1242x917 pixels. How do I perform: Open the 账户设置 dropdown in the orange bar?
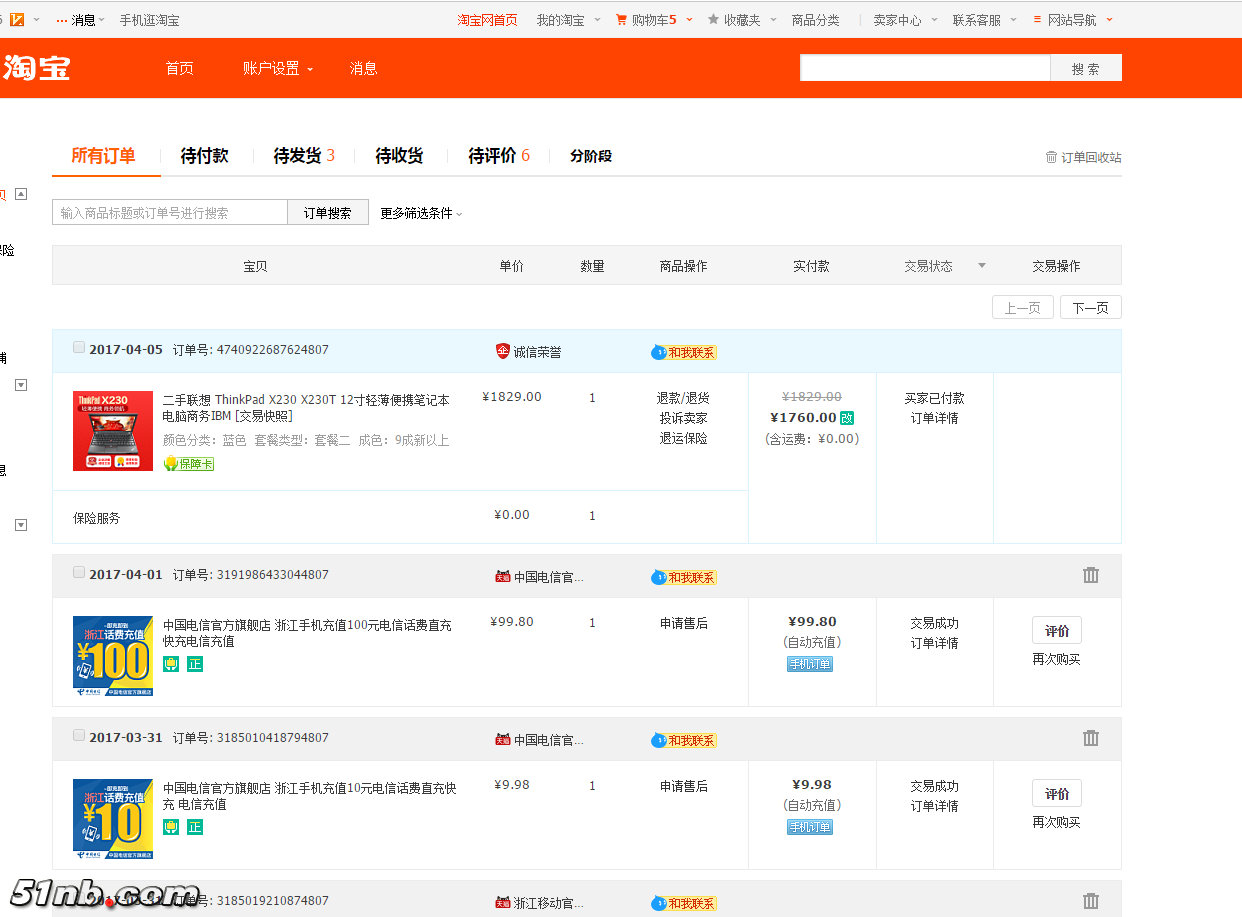coord(278,68)
